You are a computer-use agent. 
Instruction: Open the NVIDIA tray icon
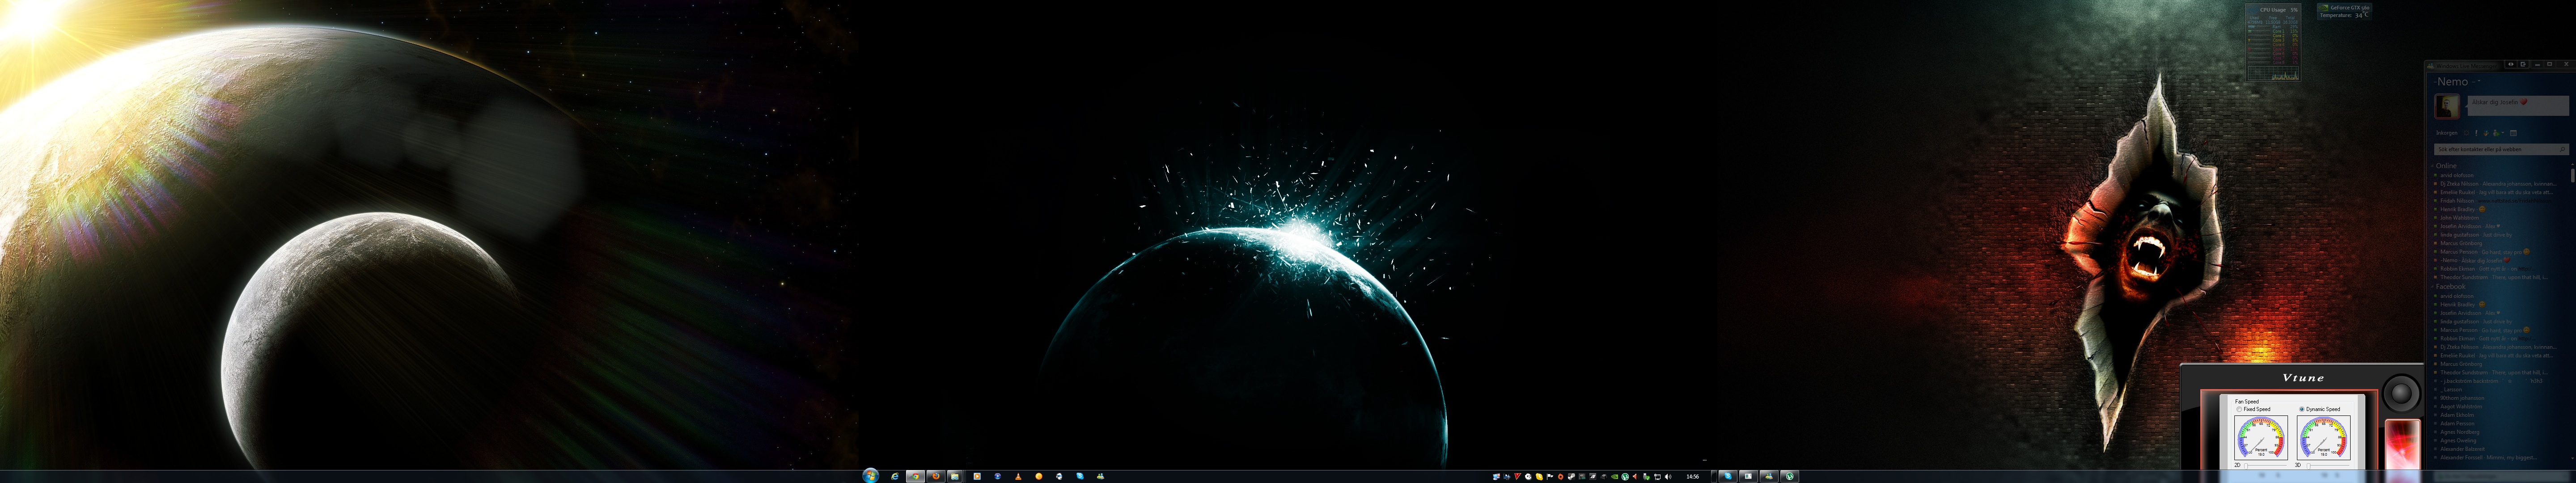tap(1615, 477)
